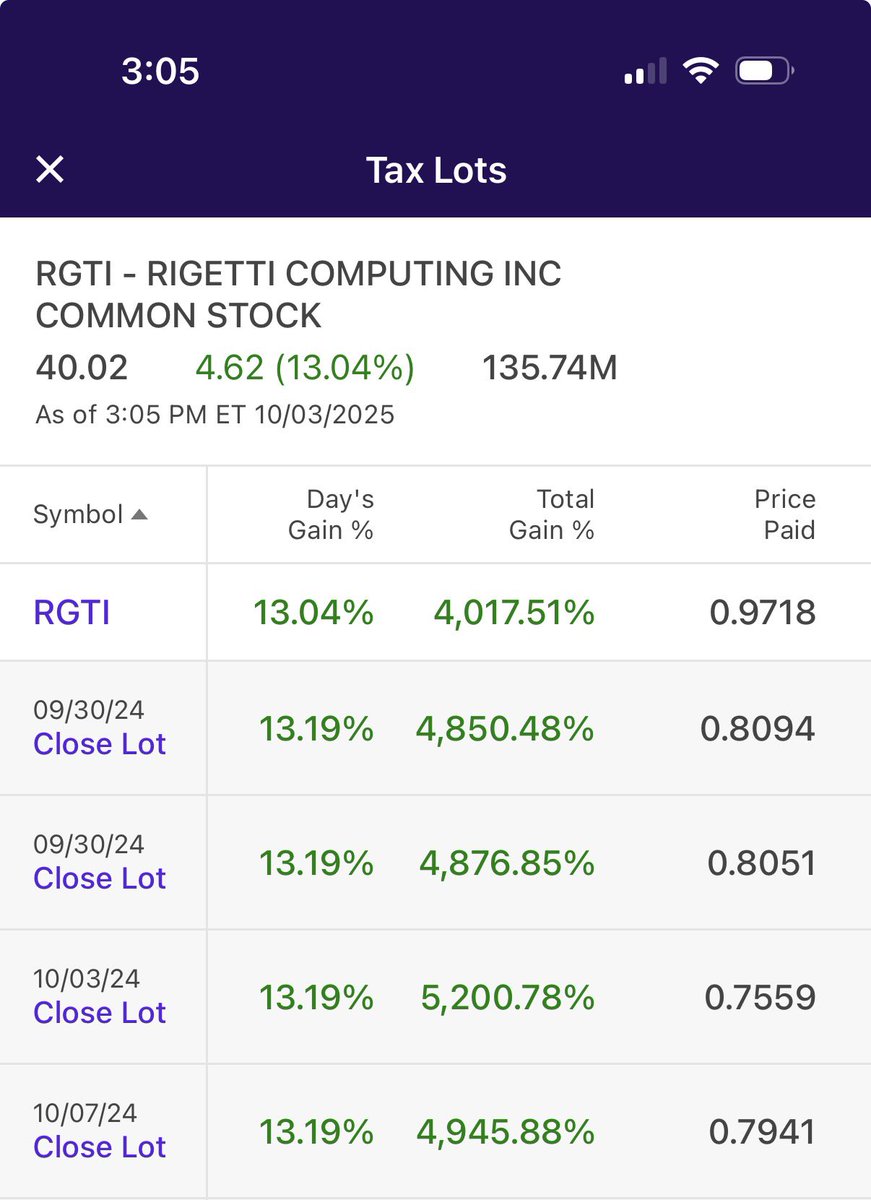Screen dimensions: 871x1200
Task: Toggle the sort arrow beside Symbol
Action: 139,515
